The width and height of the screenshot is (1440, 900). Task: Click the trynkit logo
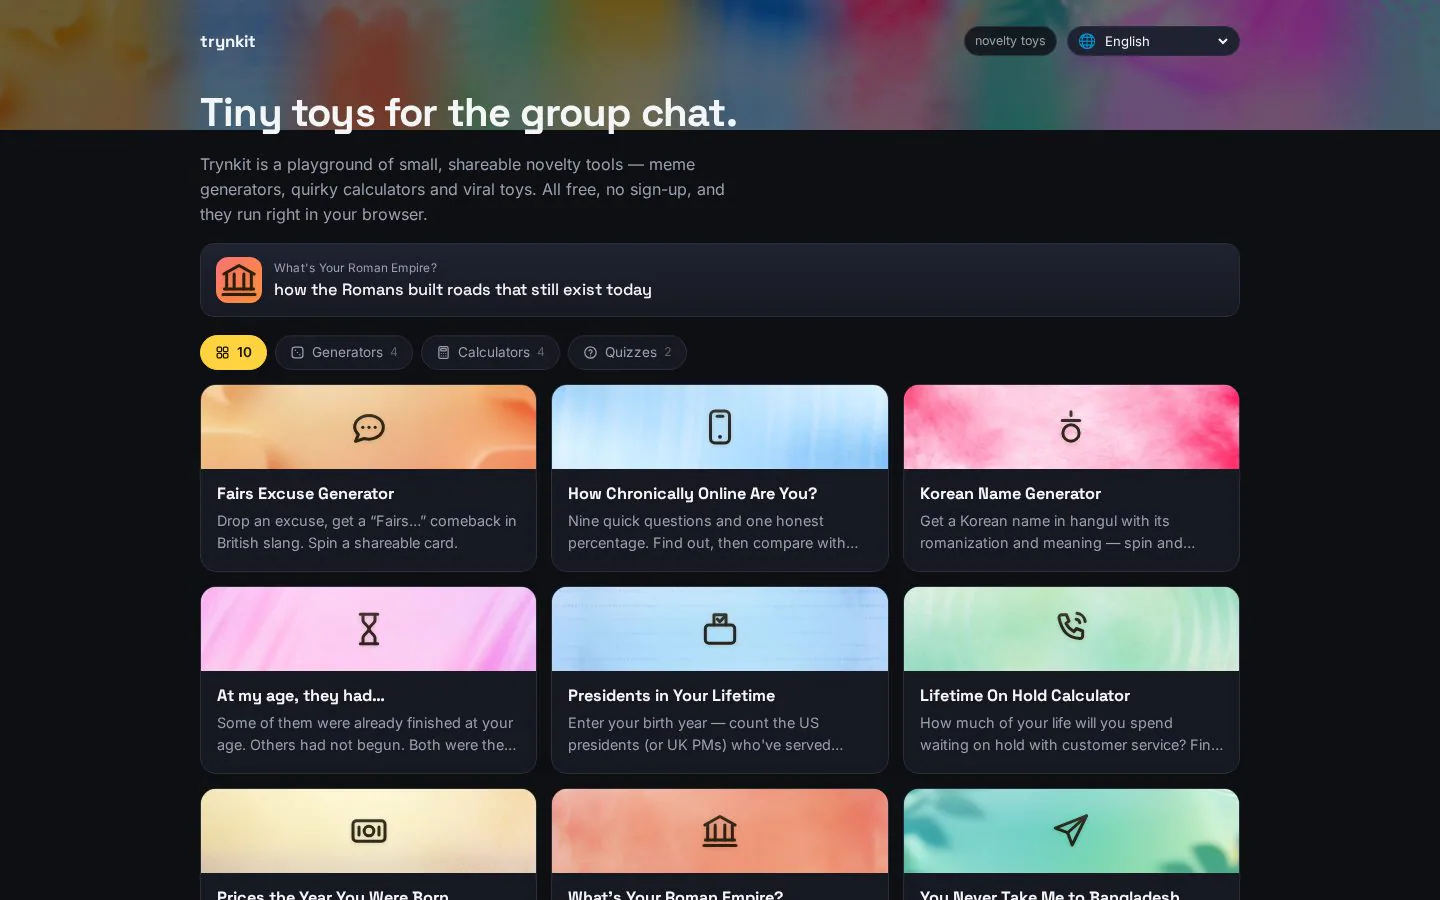point(227,41)
